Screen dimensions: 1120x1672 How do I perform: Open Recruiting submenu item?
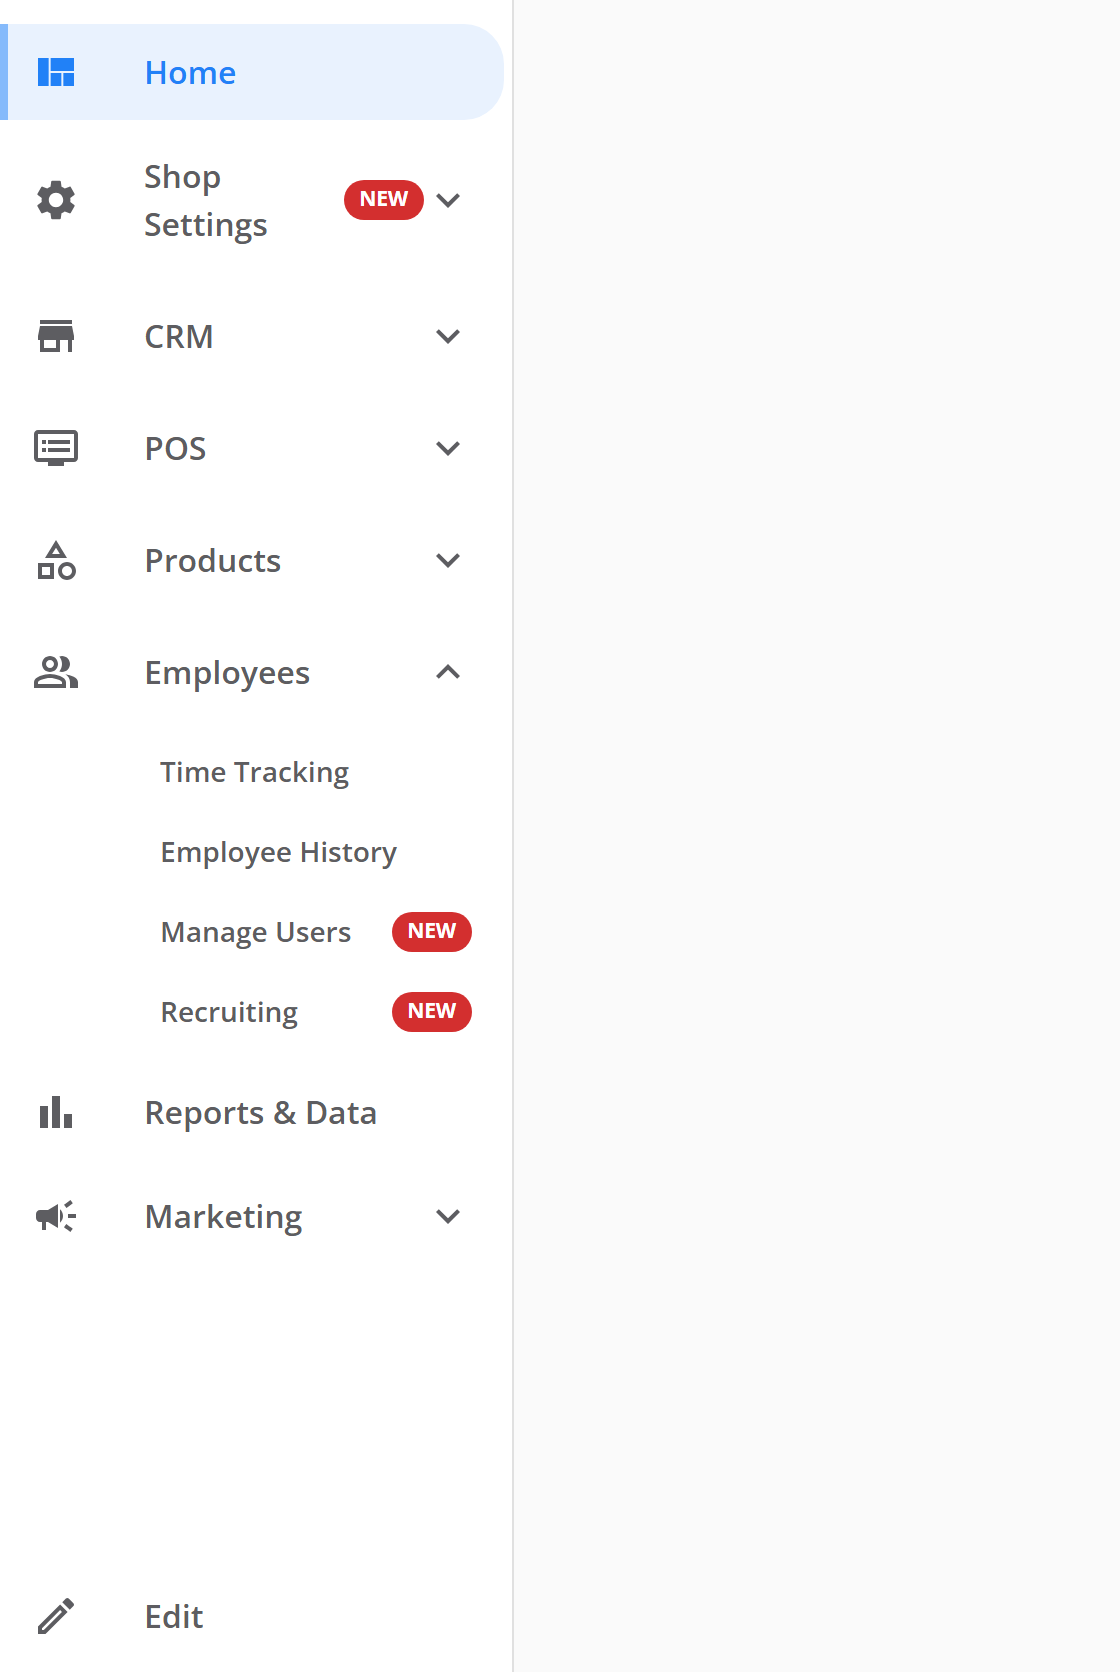(x=230, y=1013)
